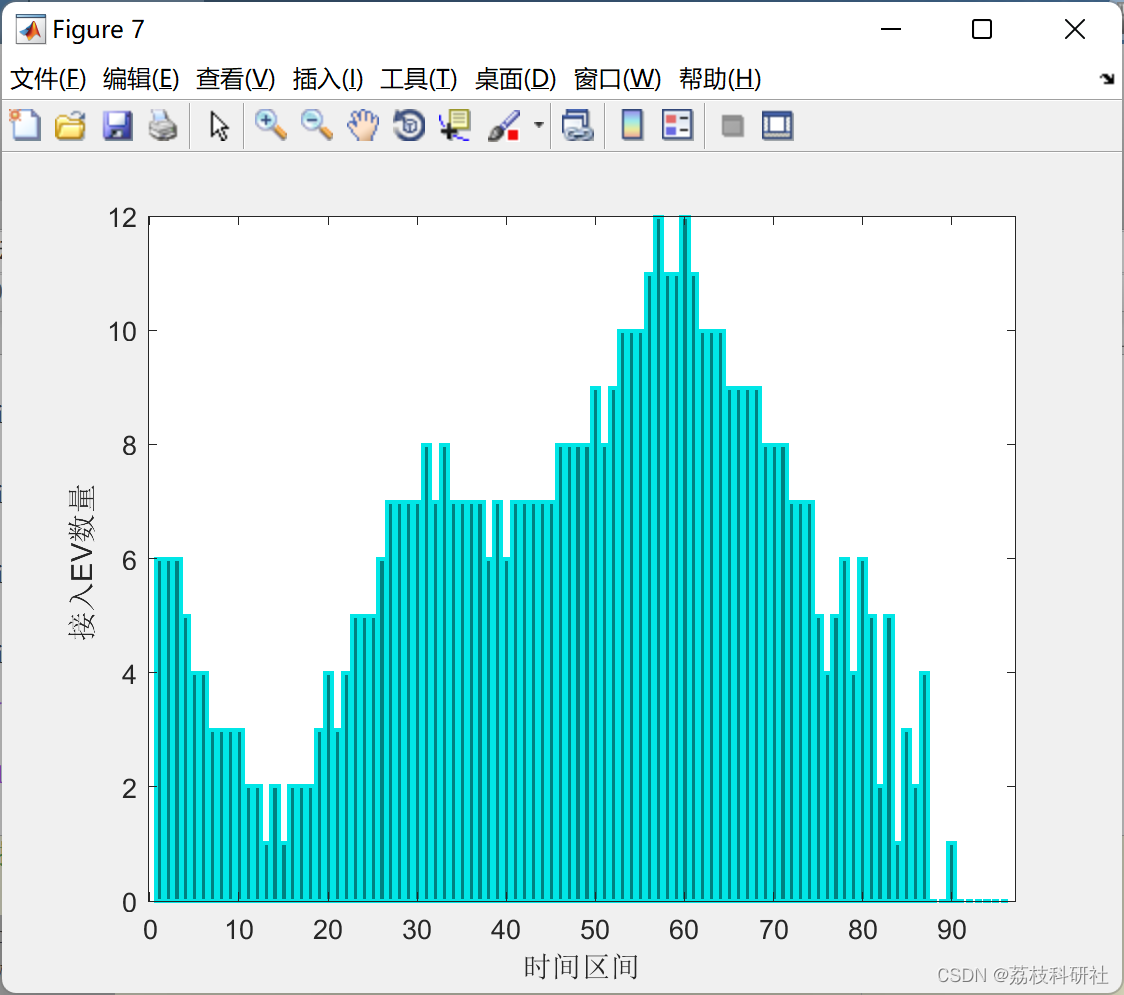Close the Figure 7 window
This screenshot has height=995, width=1124.
[x=1075, y=29]
